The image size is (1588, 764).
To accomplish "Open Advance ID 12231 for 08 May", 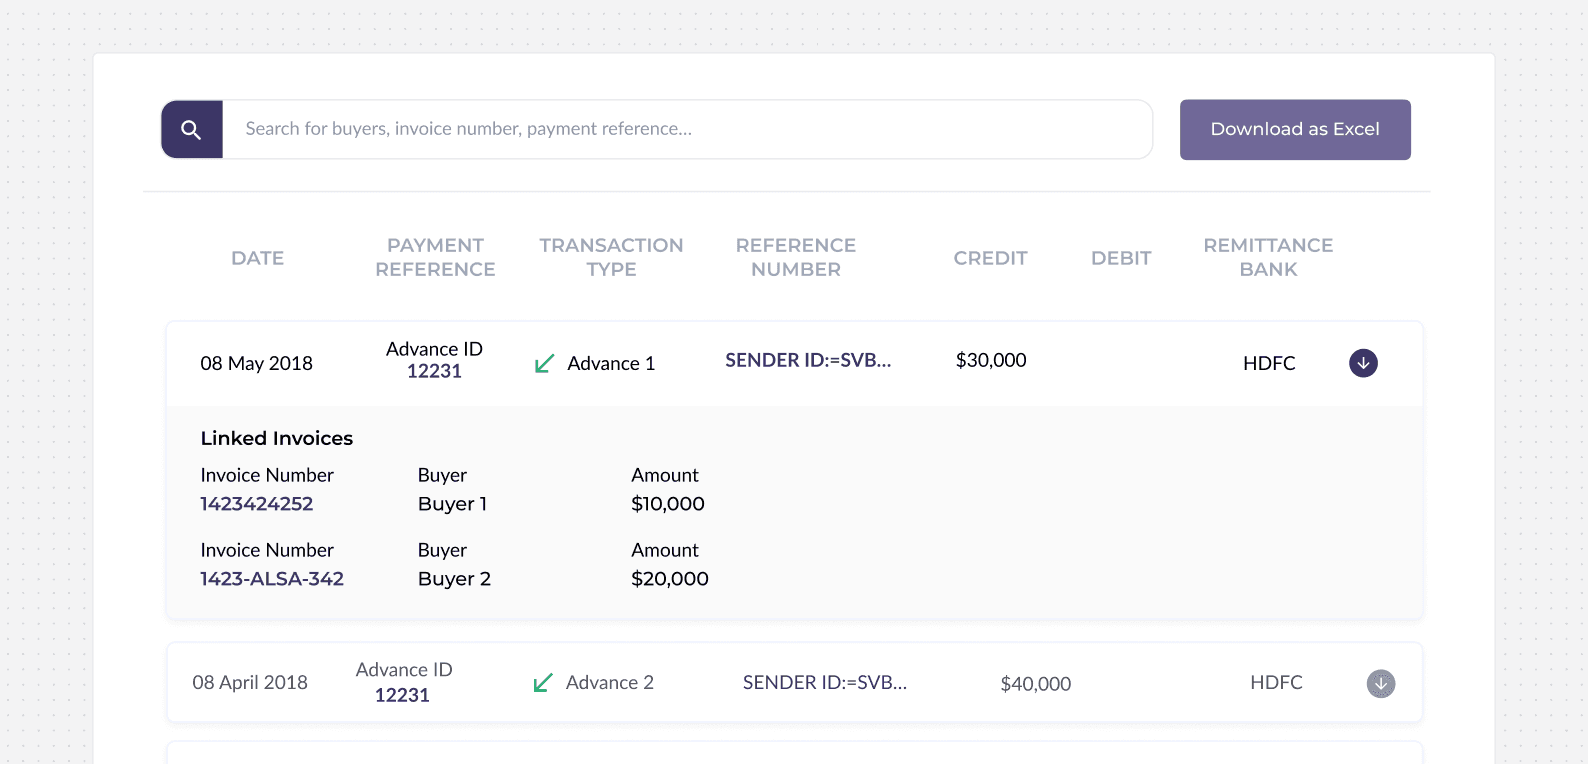I will click(434, 371).
